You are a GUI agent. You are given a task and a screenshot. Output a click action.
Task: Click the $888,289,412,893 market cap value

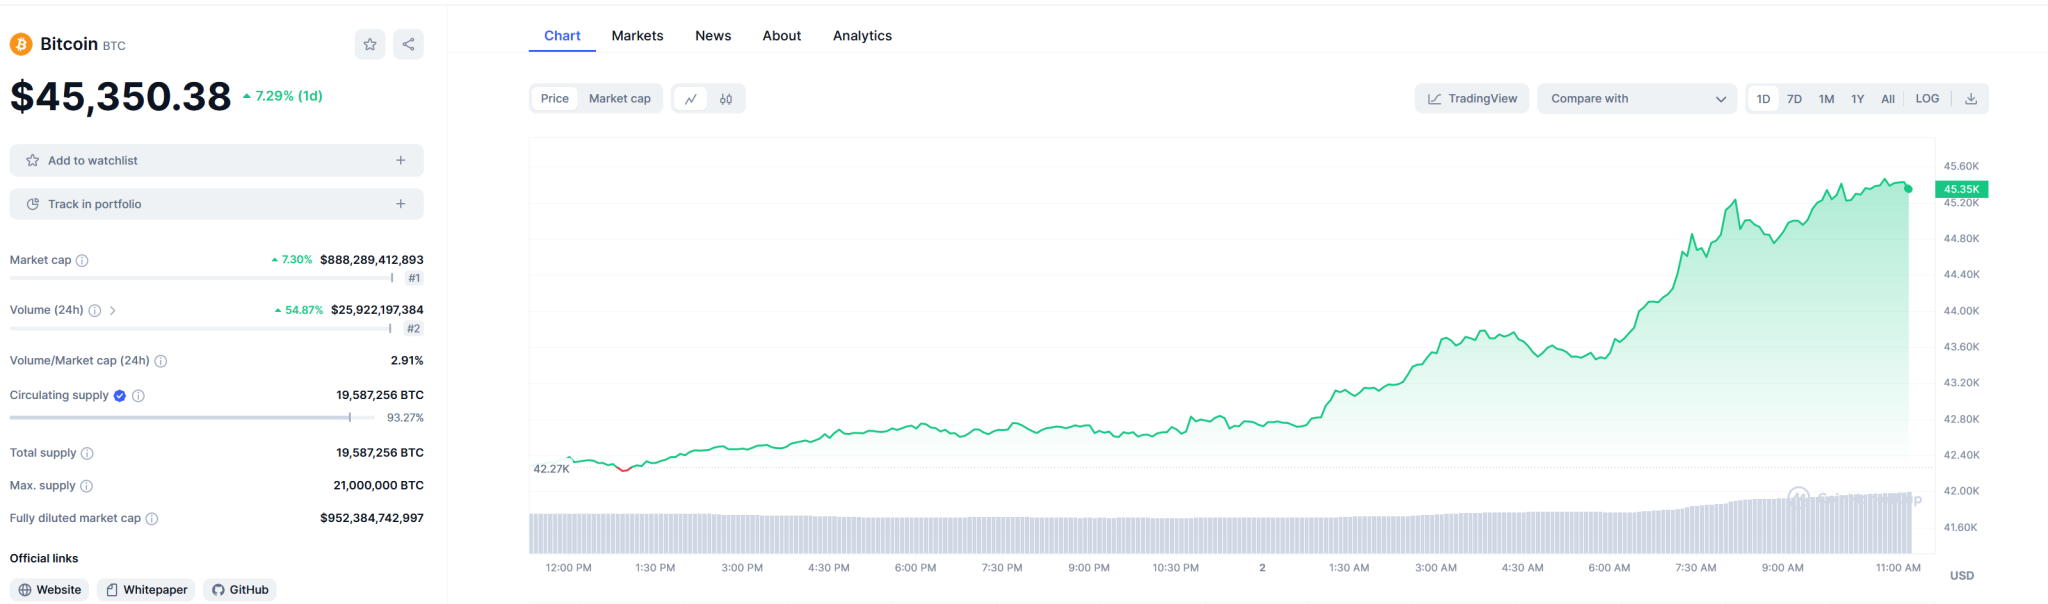point(372,260)
